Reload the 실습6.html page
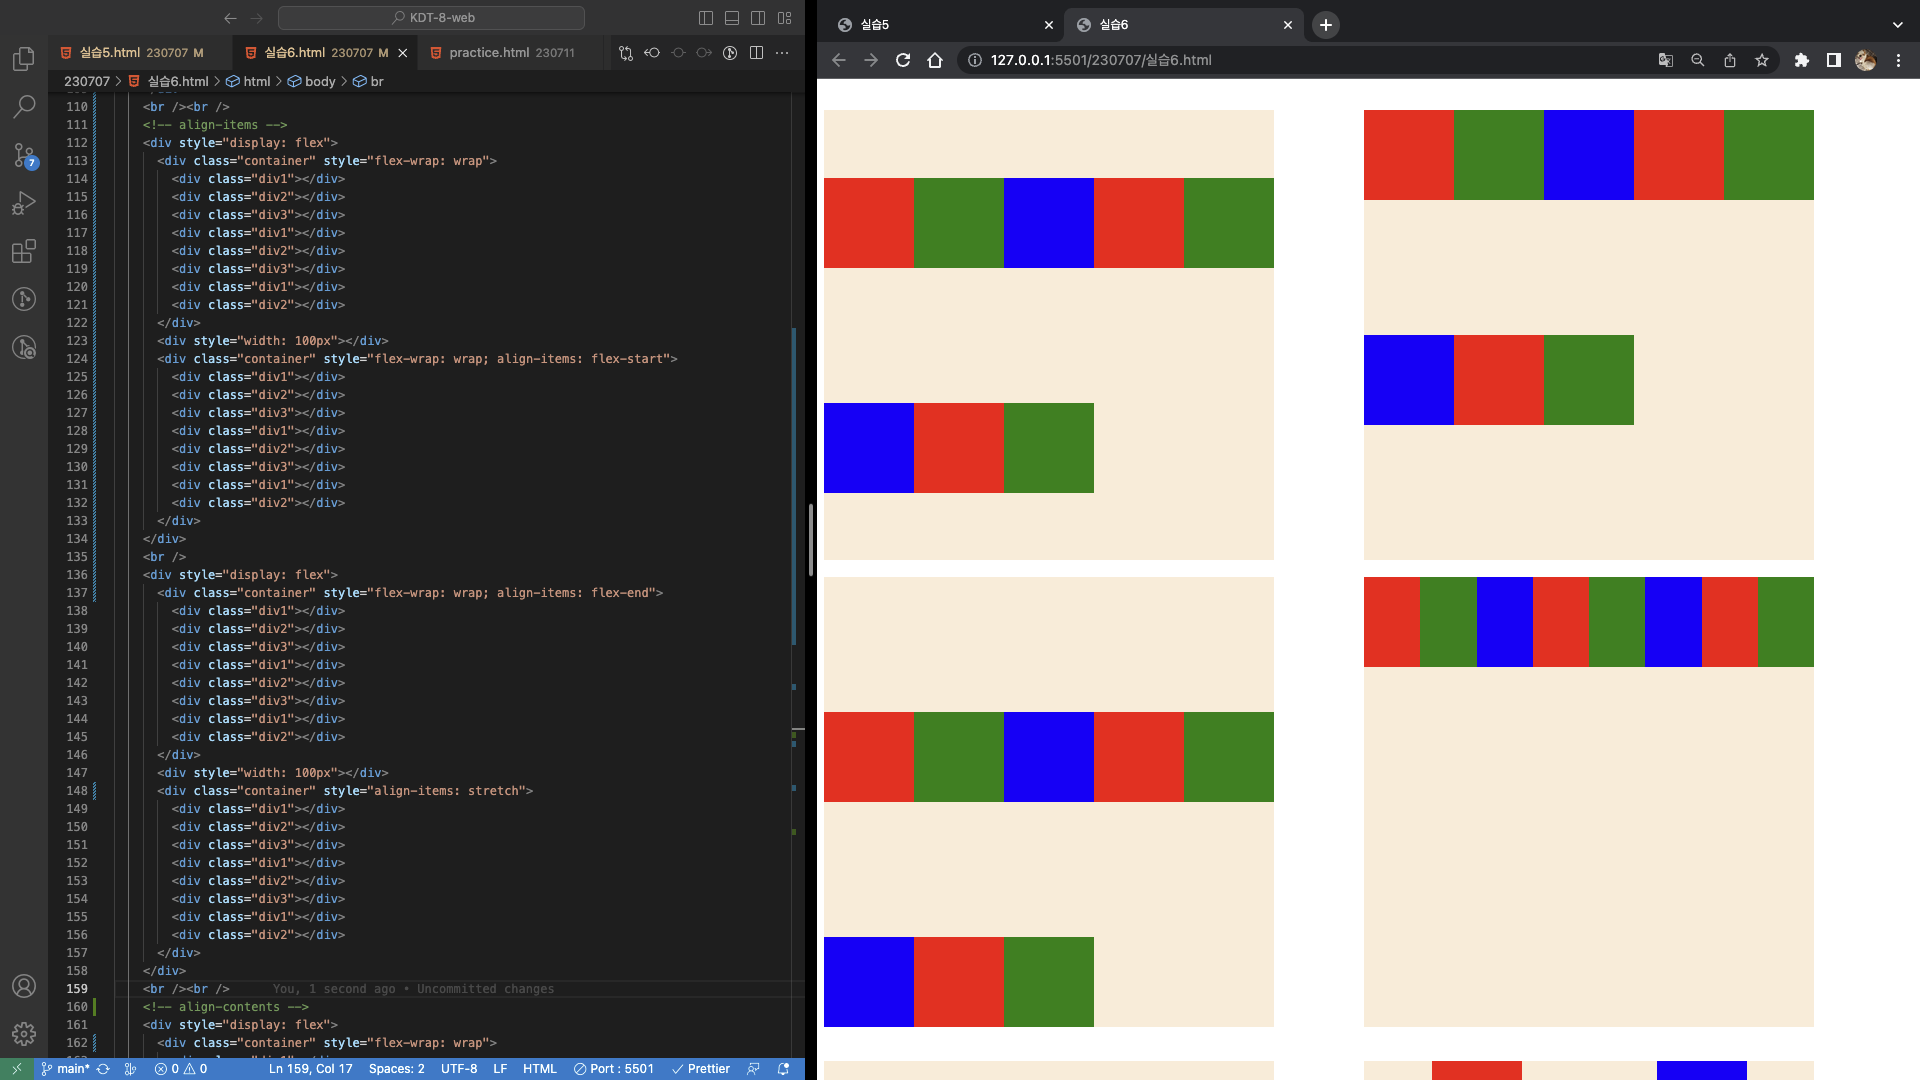This screenshot has width=1920, height=1080. [903, 60]
